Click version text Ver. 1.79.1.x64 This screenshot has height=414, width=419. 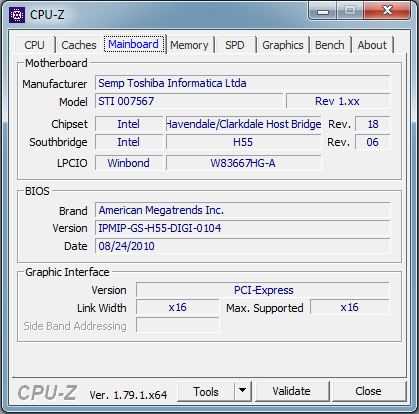click(x=128, y=395)
